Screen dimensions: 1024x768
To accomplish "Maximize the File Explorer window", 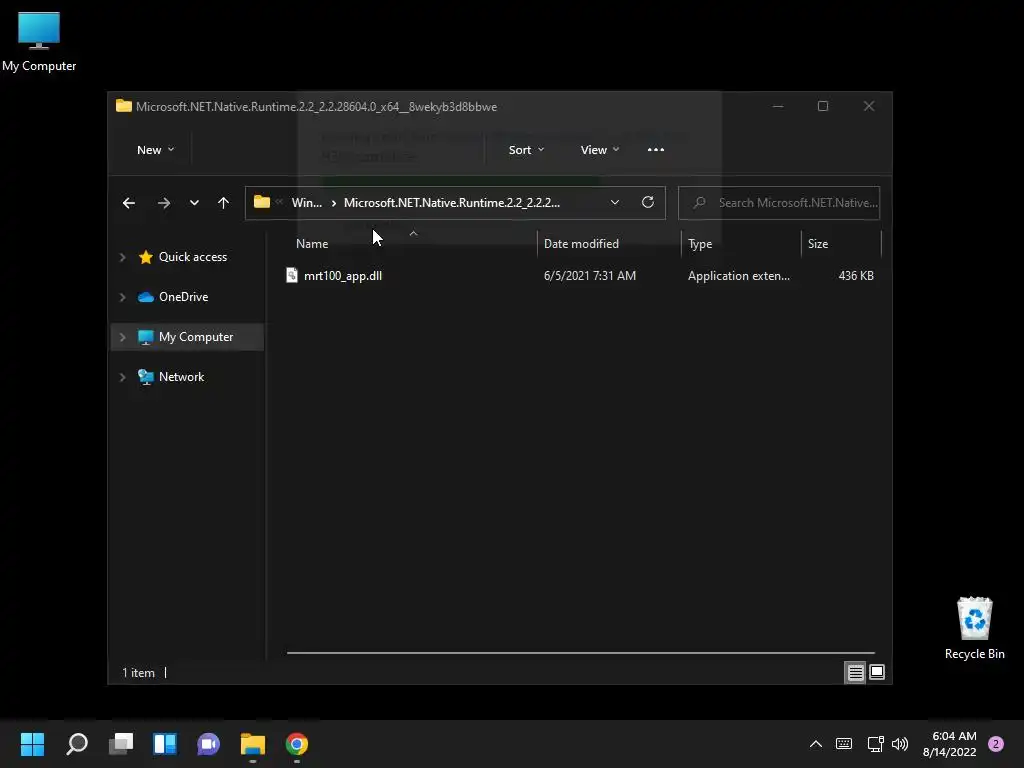I will pyautogui.click(x=823, y=106).
